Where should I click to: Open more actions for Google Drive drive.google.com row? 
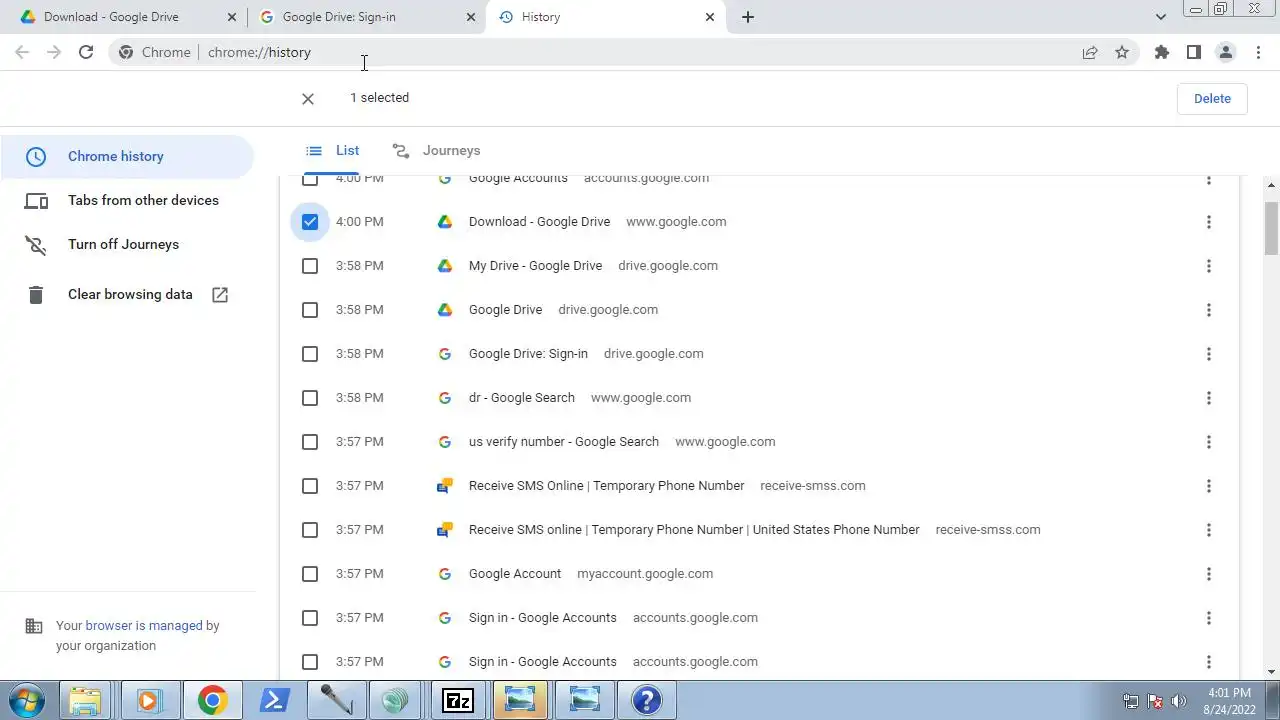click(x=1208, y=310)
